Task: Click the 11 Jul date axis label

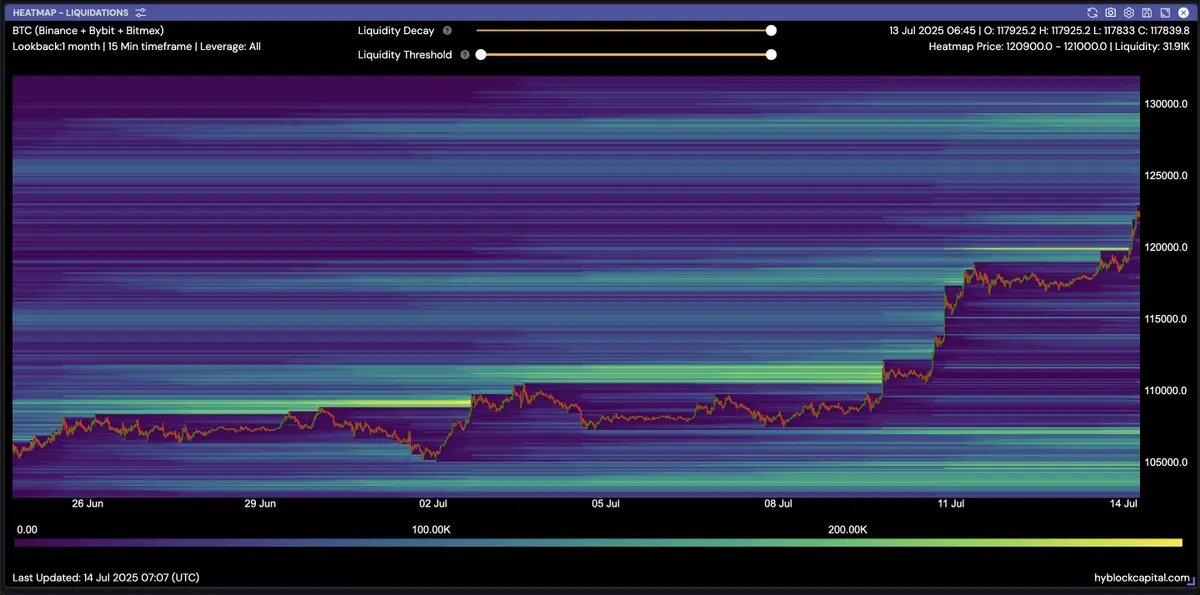Action: (x=952, y=504)
